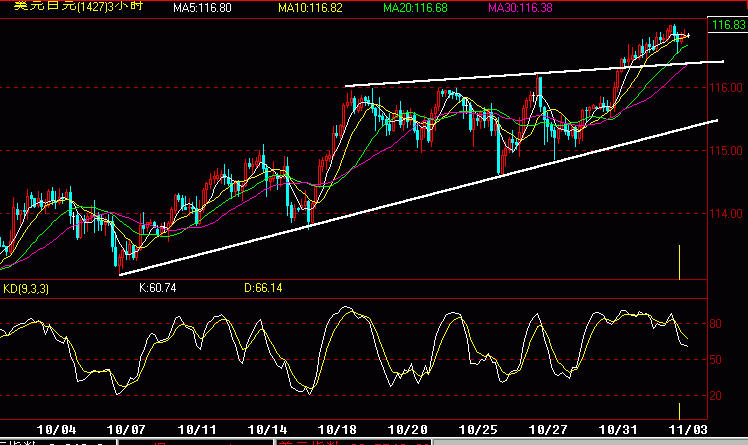Image resolution: width=748 pixels, height=445 pixels.
Task: Click the 10/11 date label
Action: tap(197, 430)
